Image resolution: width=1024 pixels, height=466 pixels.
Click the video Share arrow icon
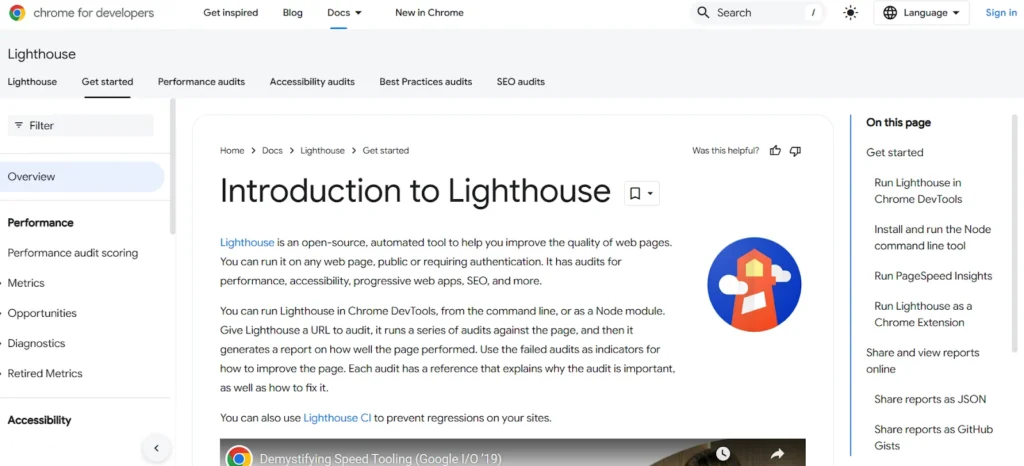click(777, 454)
